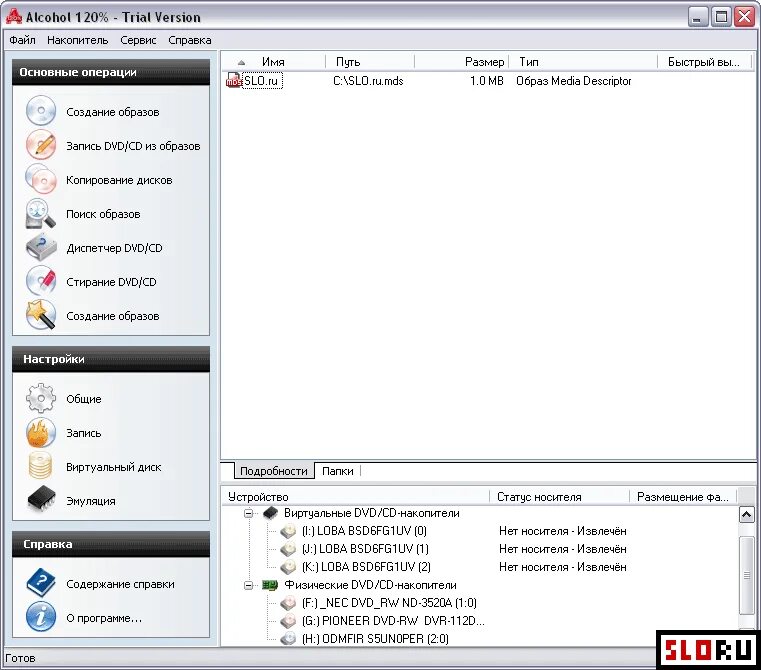Click the first Создание образов disc icon
Screen dimensions: 761x670
tap(41, 111)
